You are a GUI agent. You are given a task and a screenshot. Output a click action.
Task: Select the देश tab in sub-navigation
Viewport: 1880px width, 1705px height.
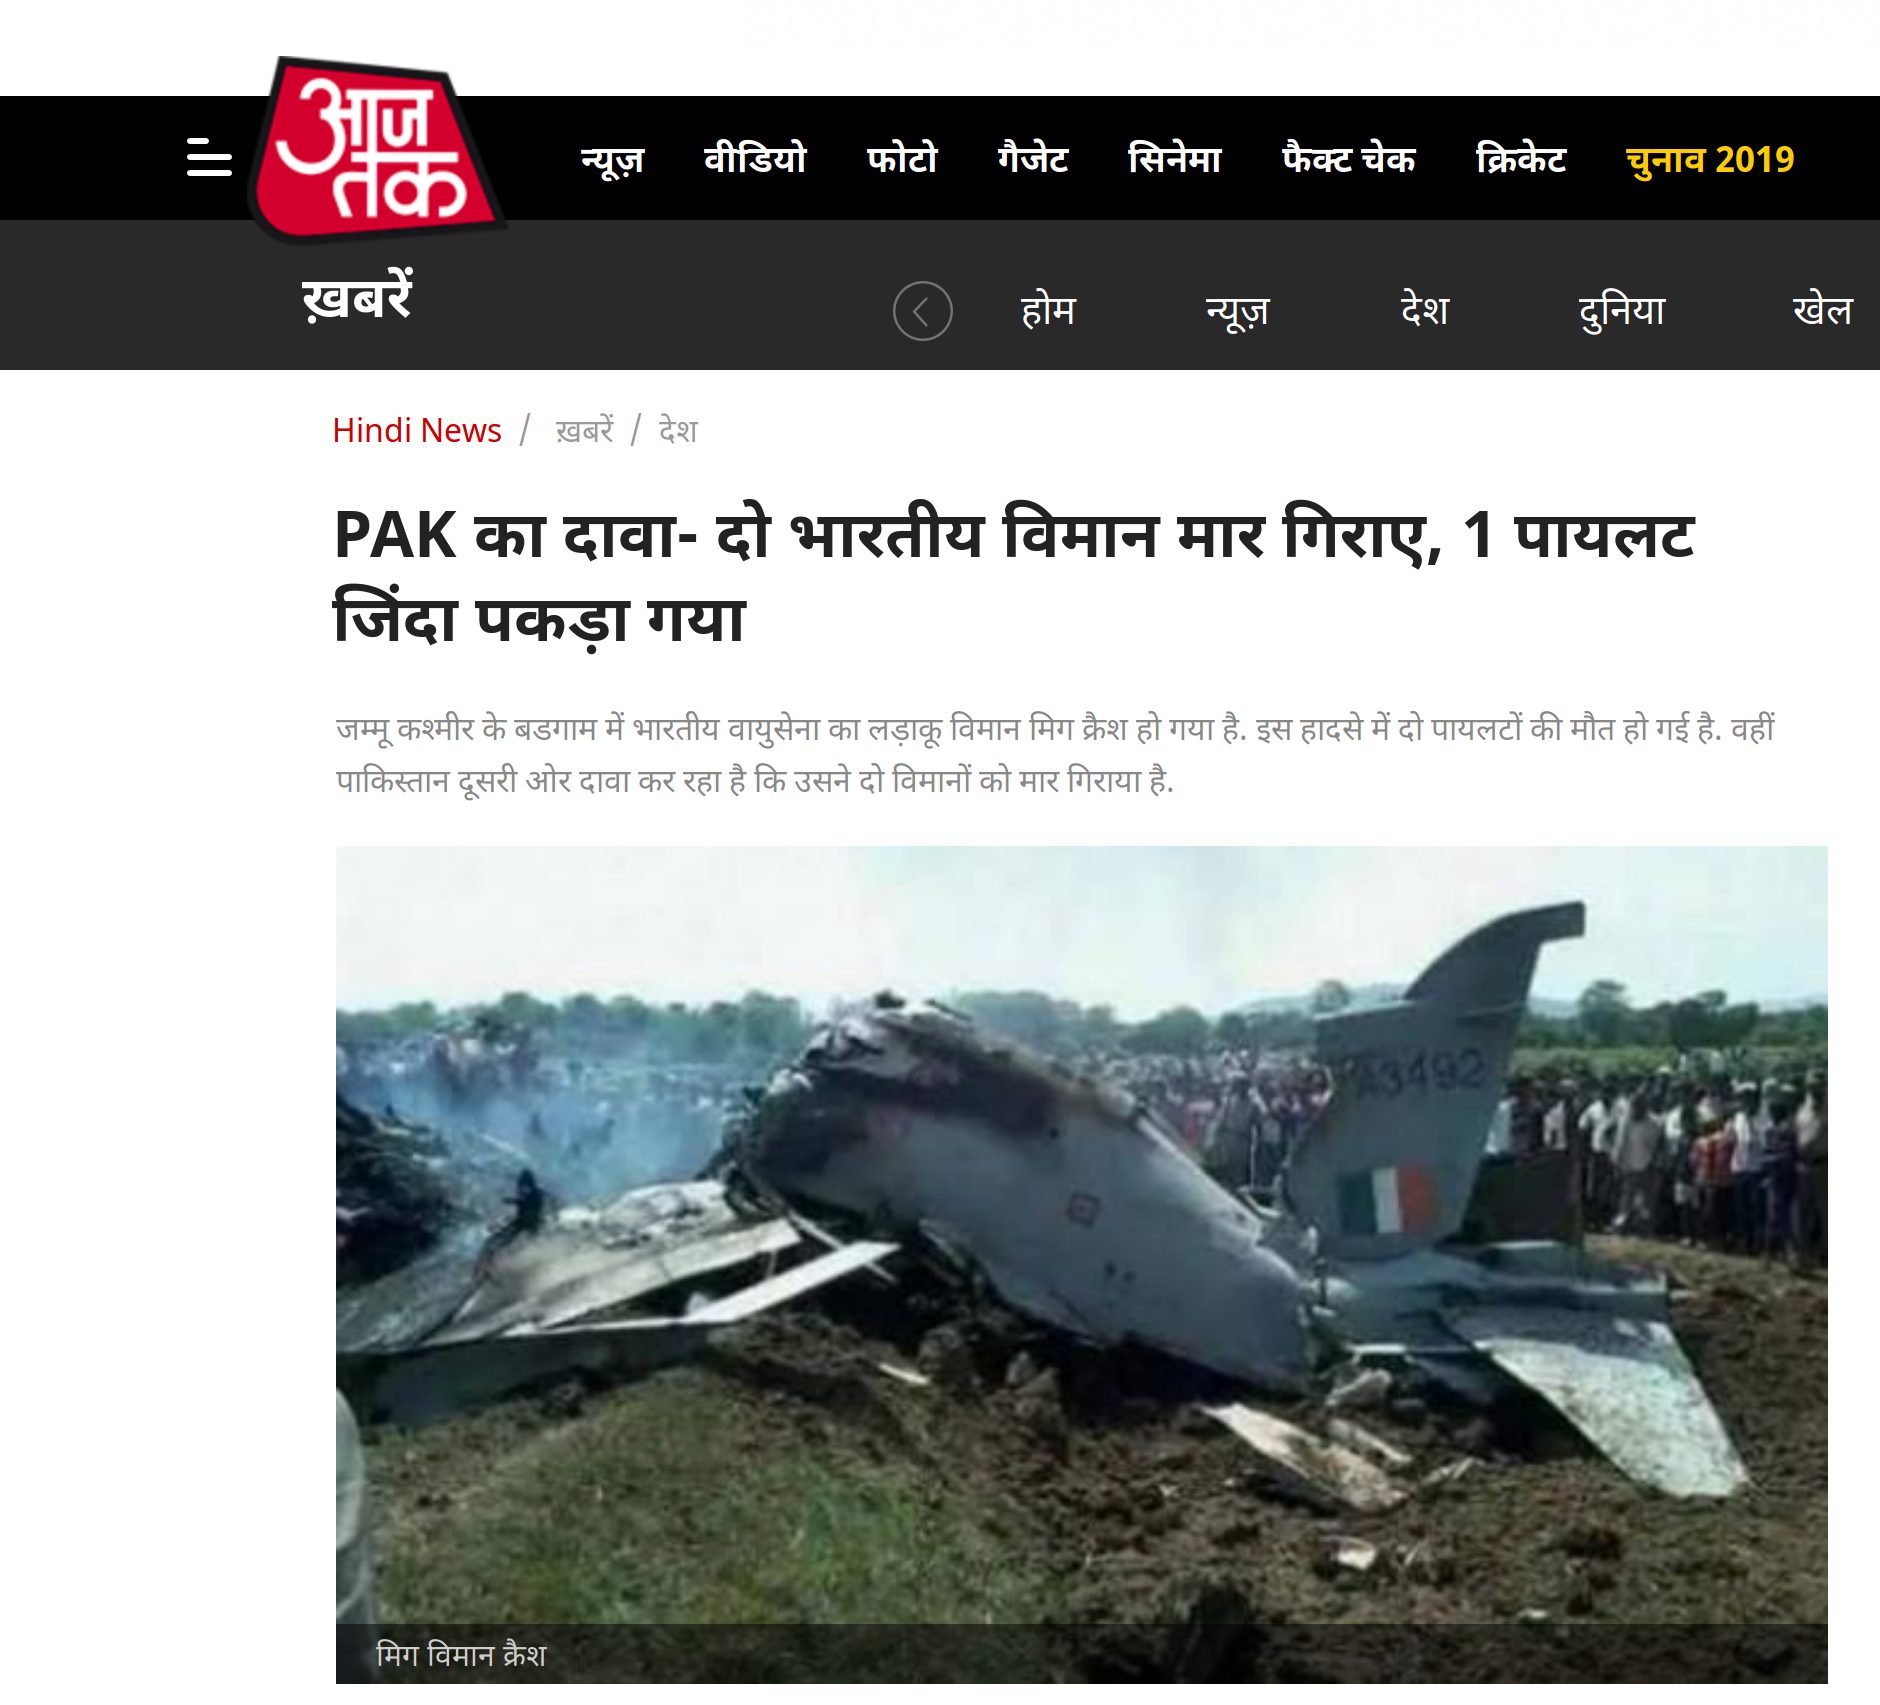coord(1424,310)
